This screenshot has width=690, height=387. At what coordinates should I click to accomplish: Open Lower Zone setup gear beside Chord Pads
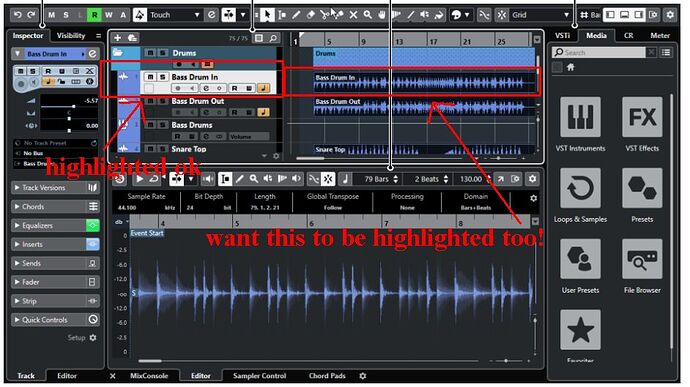tap(363, 376)
